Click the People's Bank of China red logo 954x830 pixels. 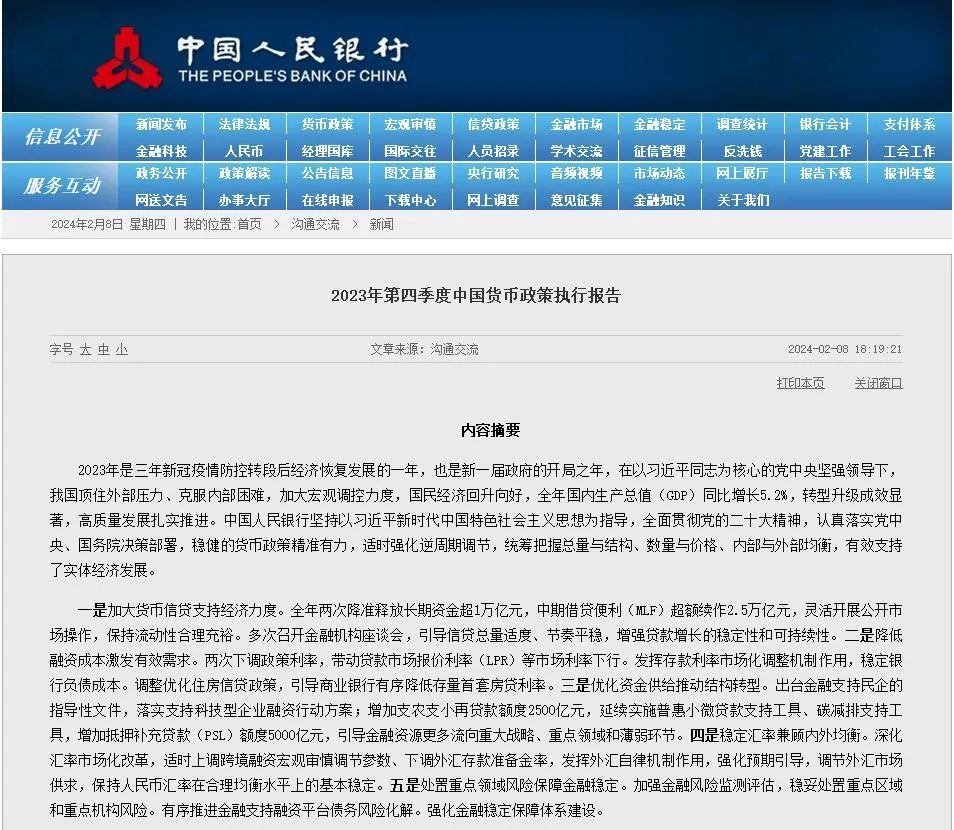[x=127, y=58]
